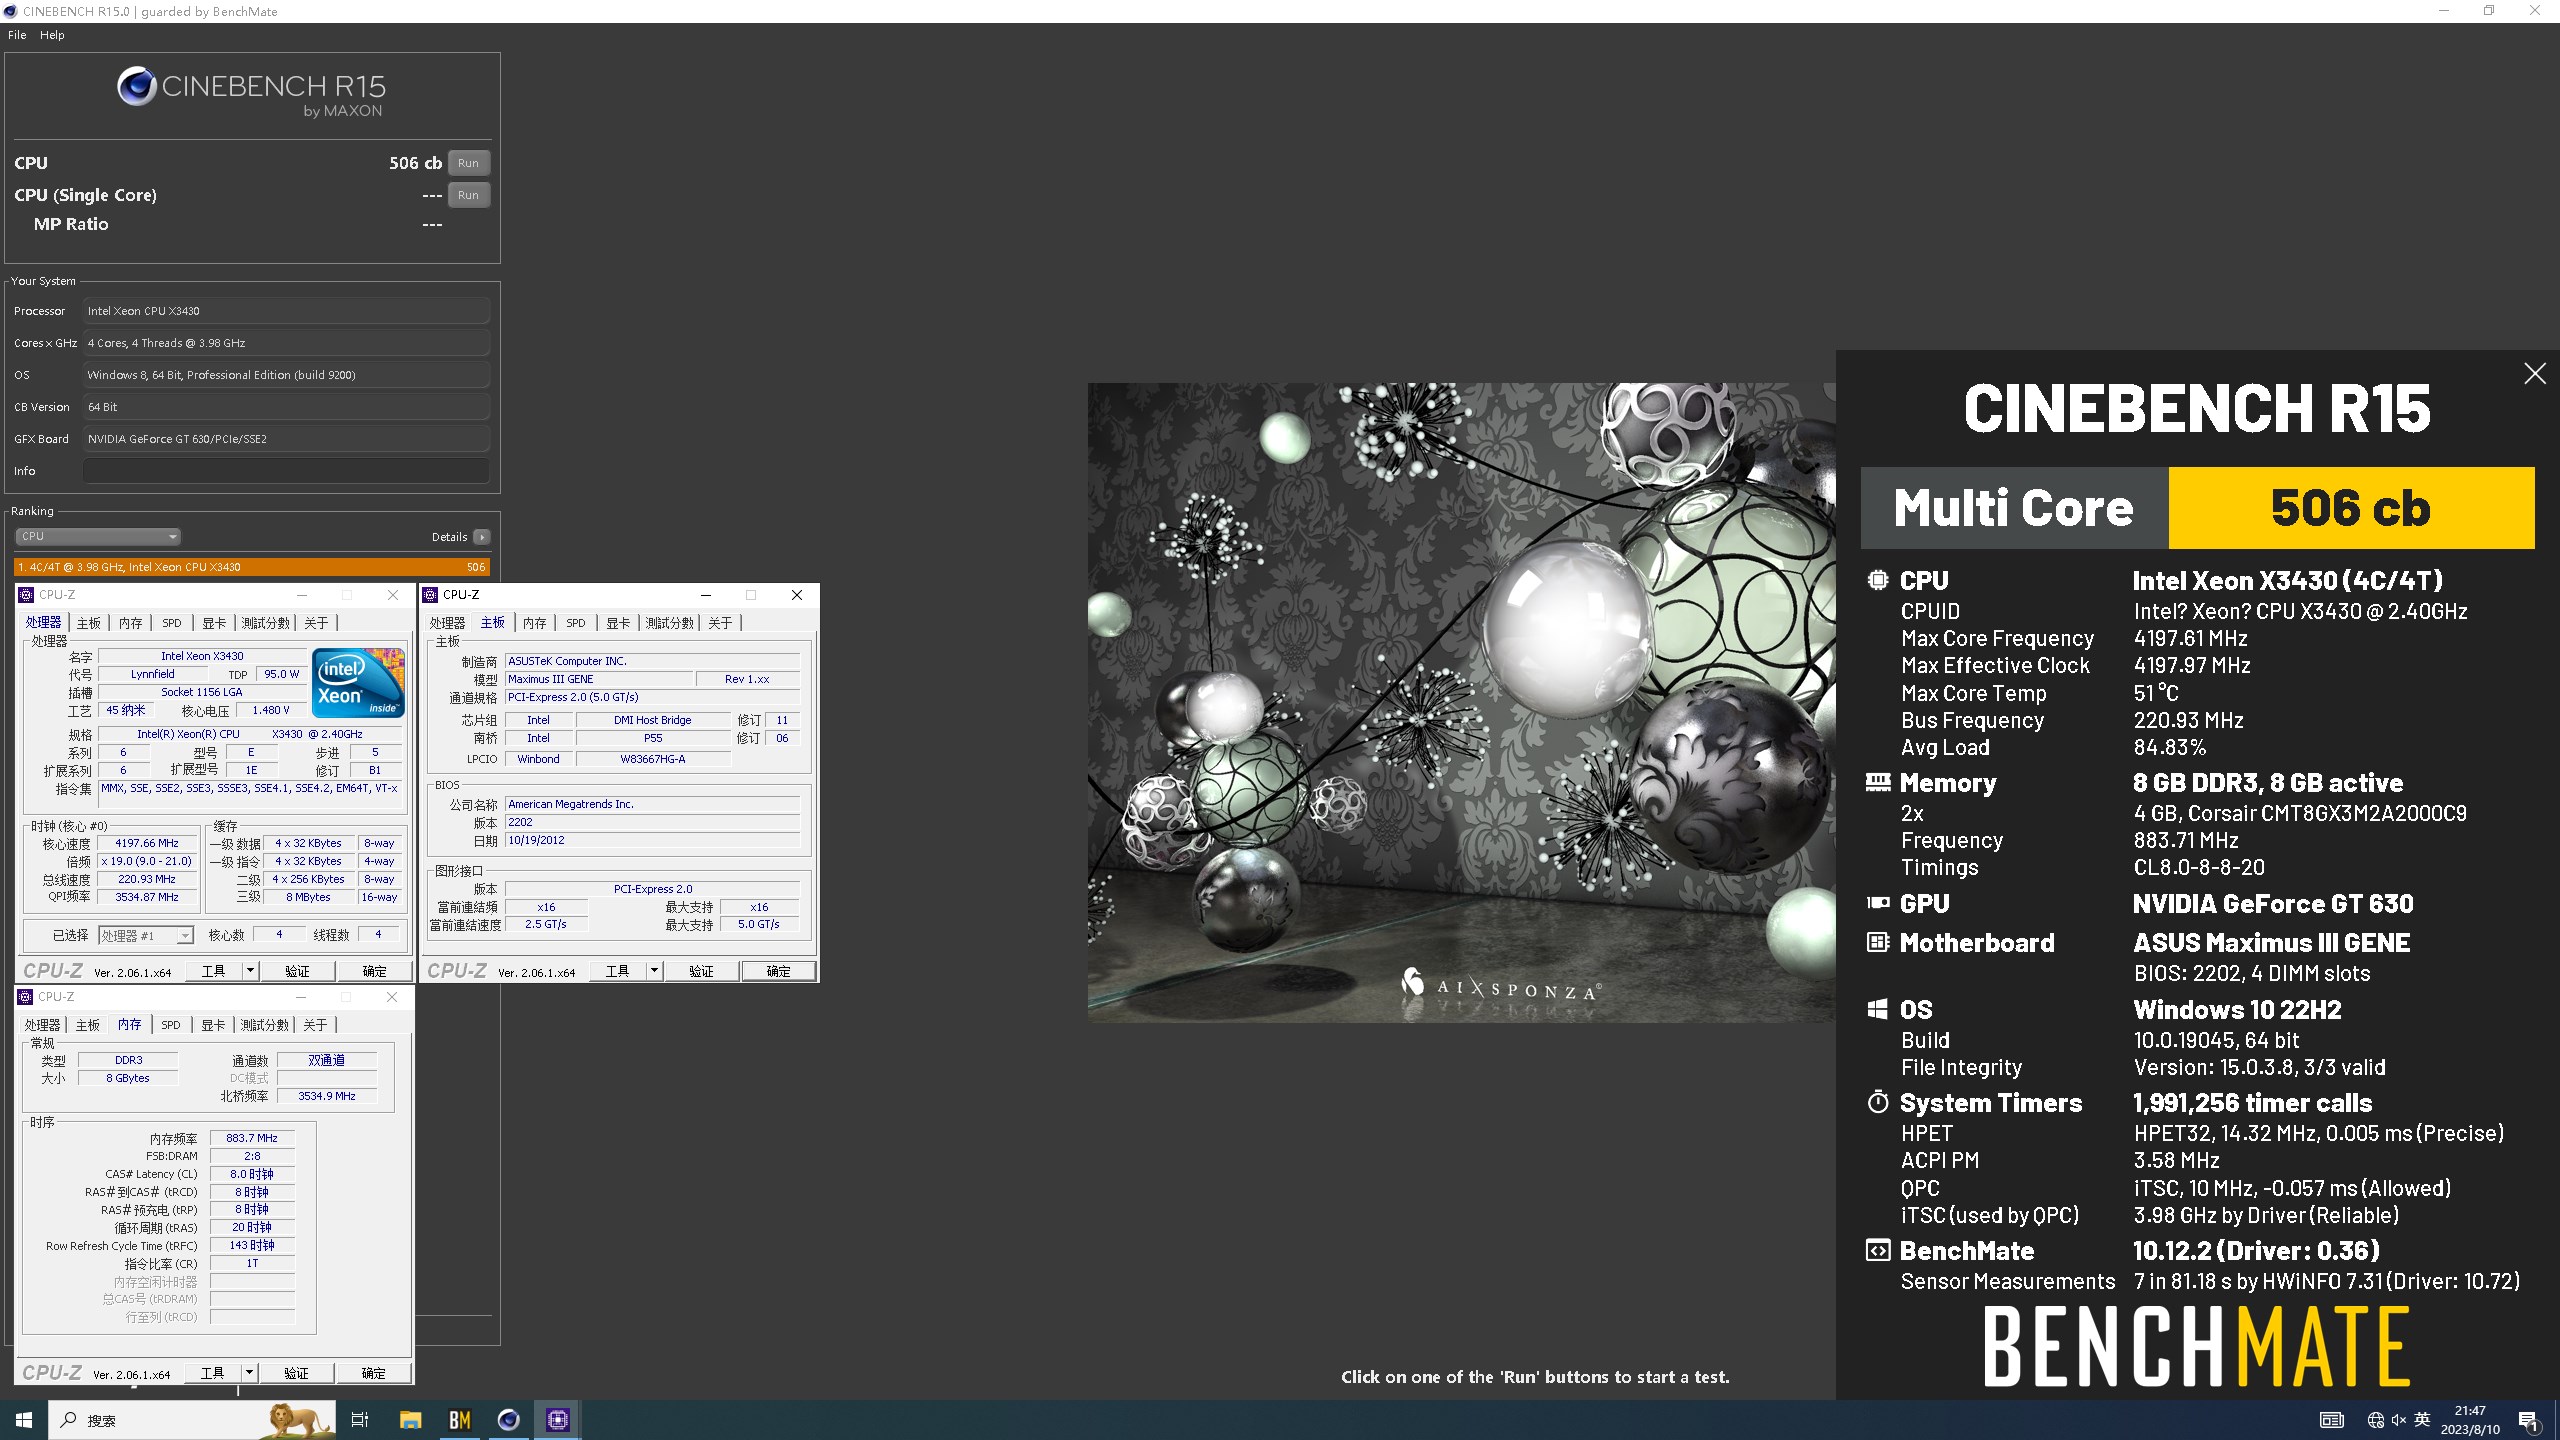Click the Cinebench app icon in title bar
The image size is (2560, 1440).
click(x=11, y=11)
